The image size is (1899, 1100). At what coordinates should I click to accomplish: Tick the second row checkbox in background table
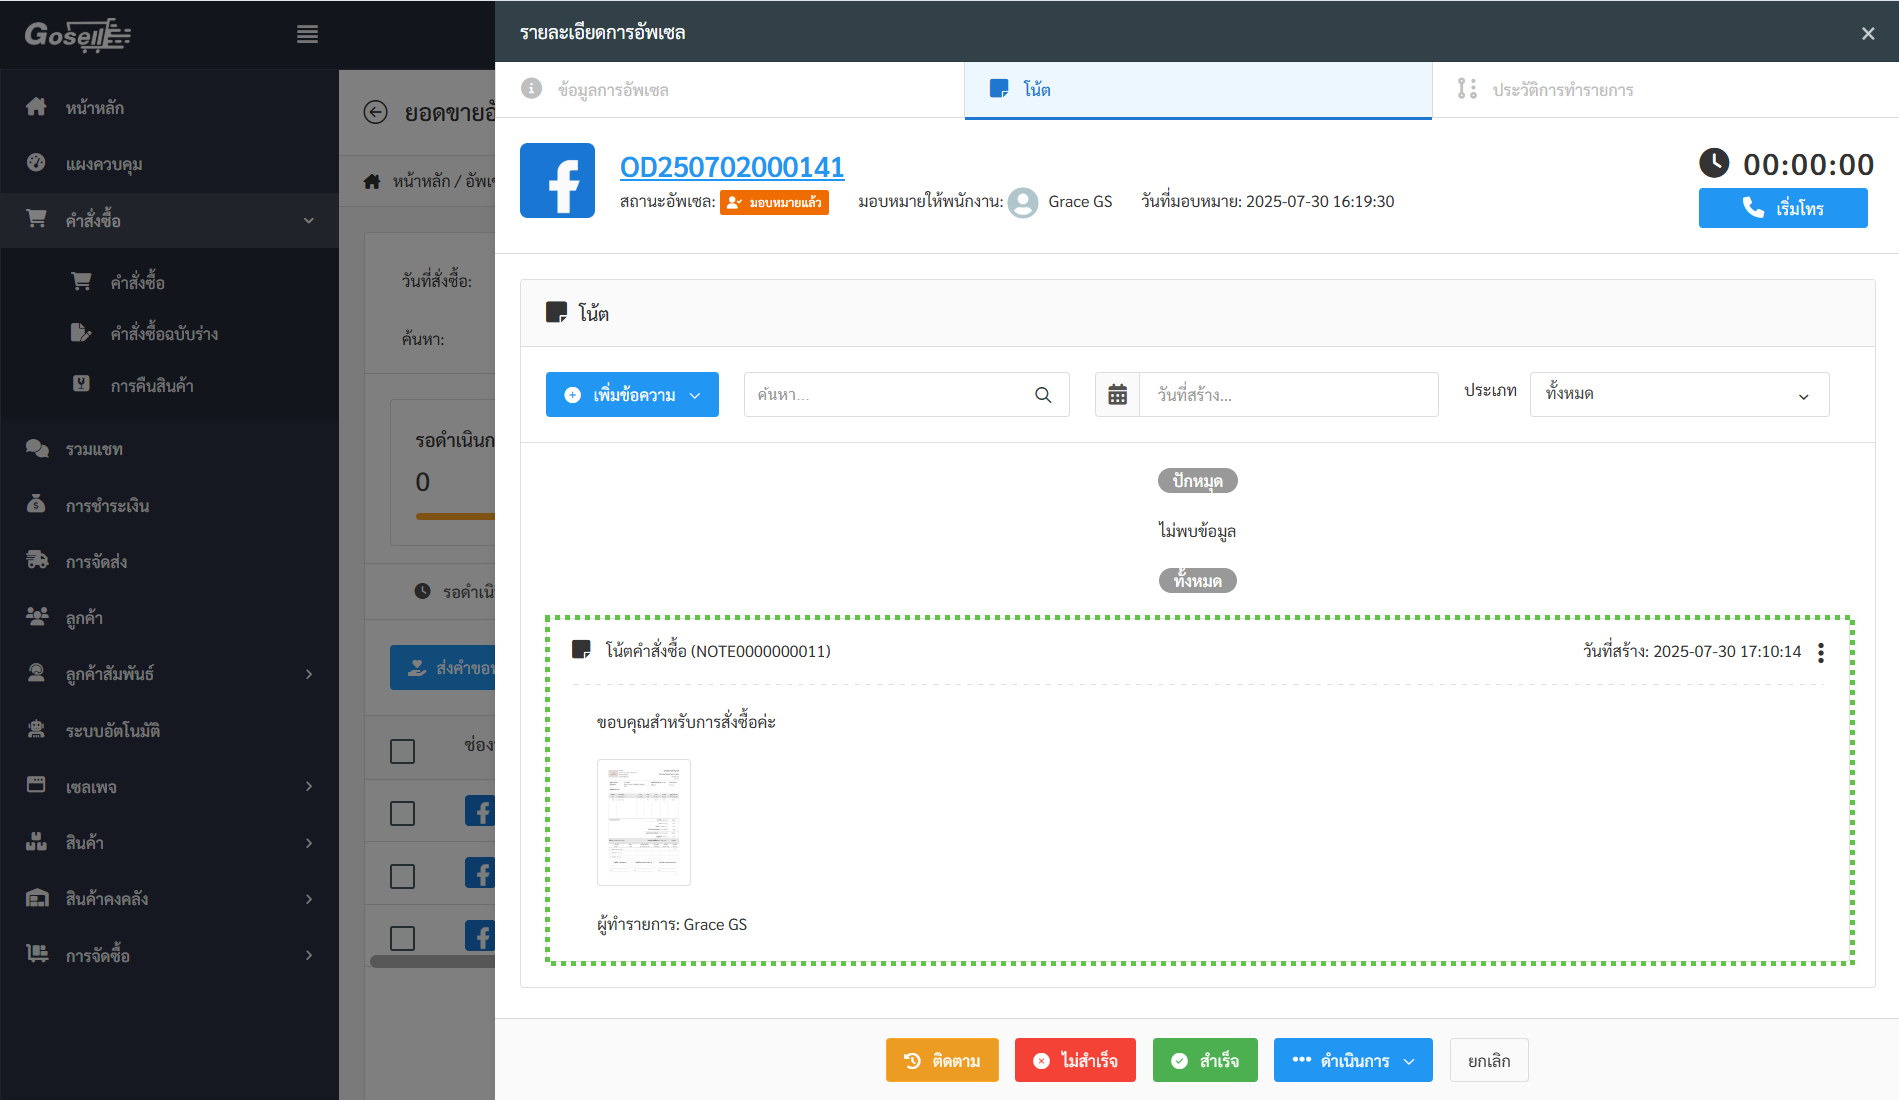(x=402, y=876)
